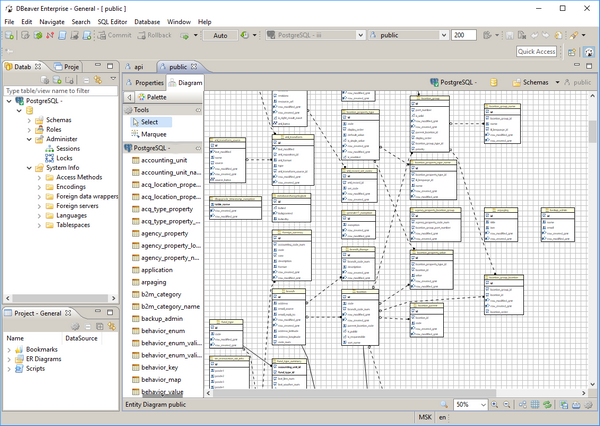This screenshot has width=600, height=426.
Task: Click the red Disconnect toolbar icon
Action: 50,36
